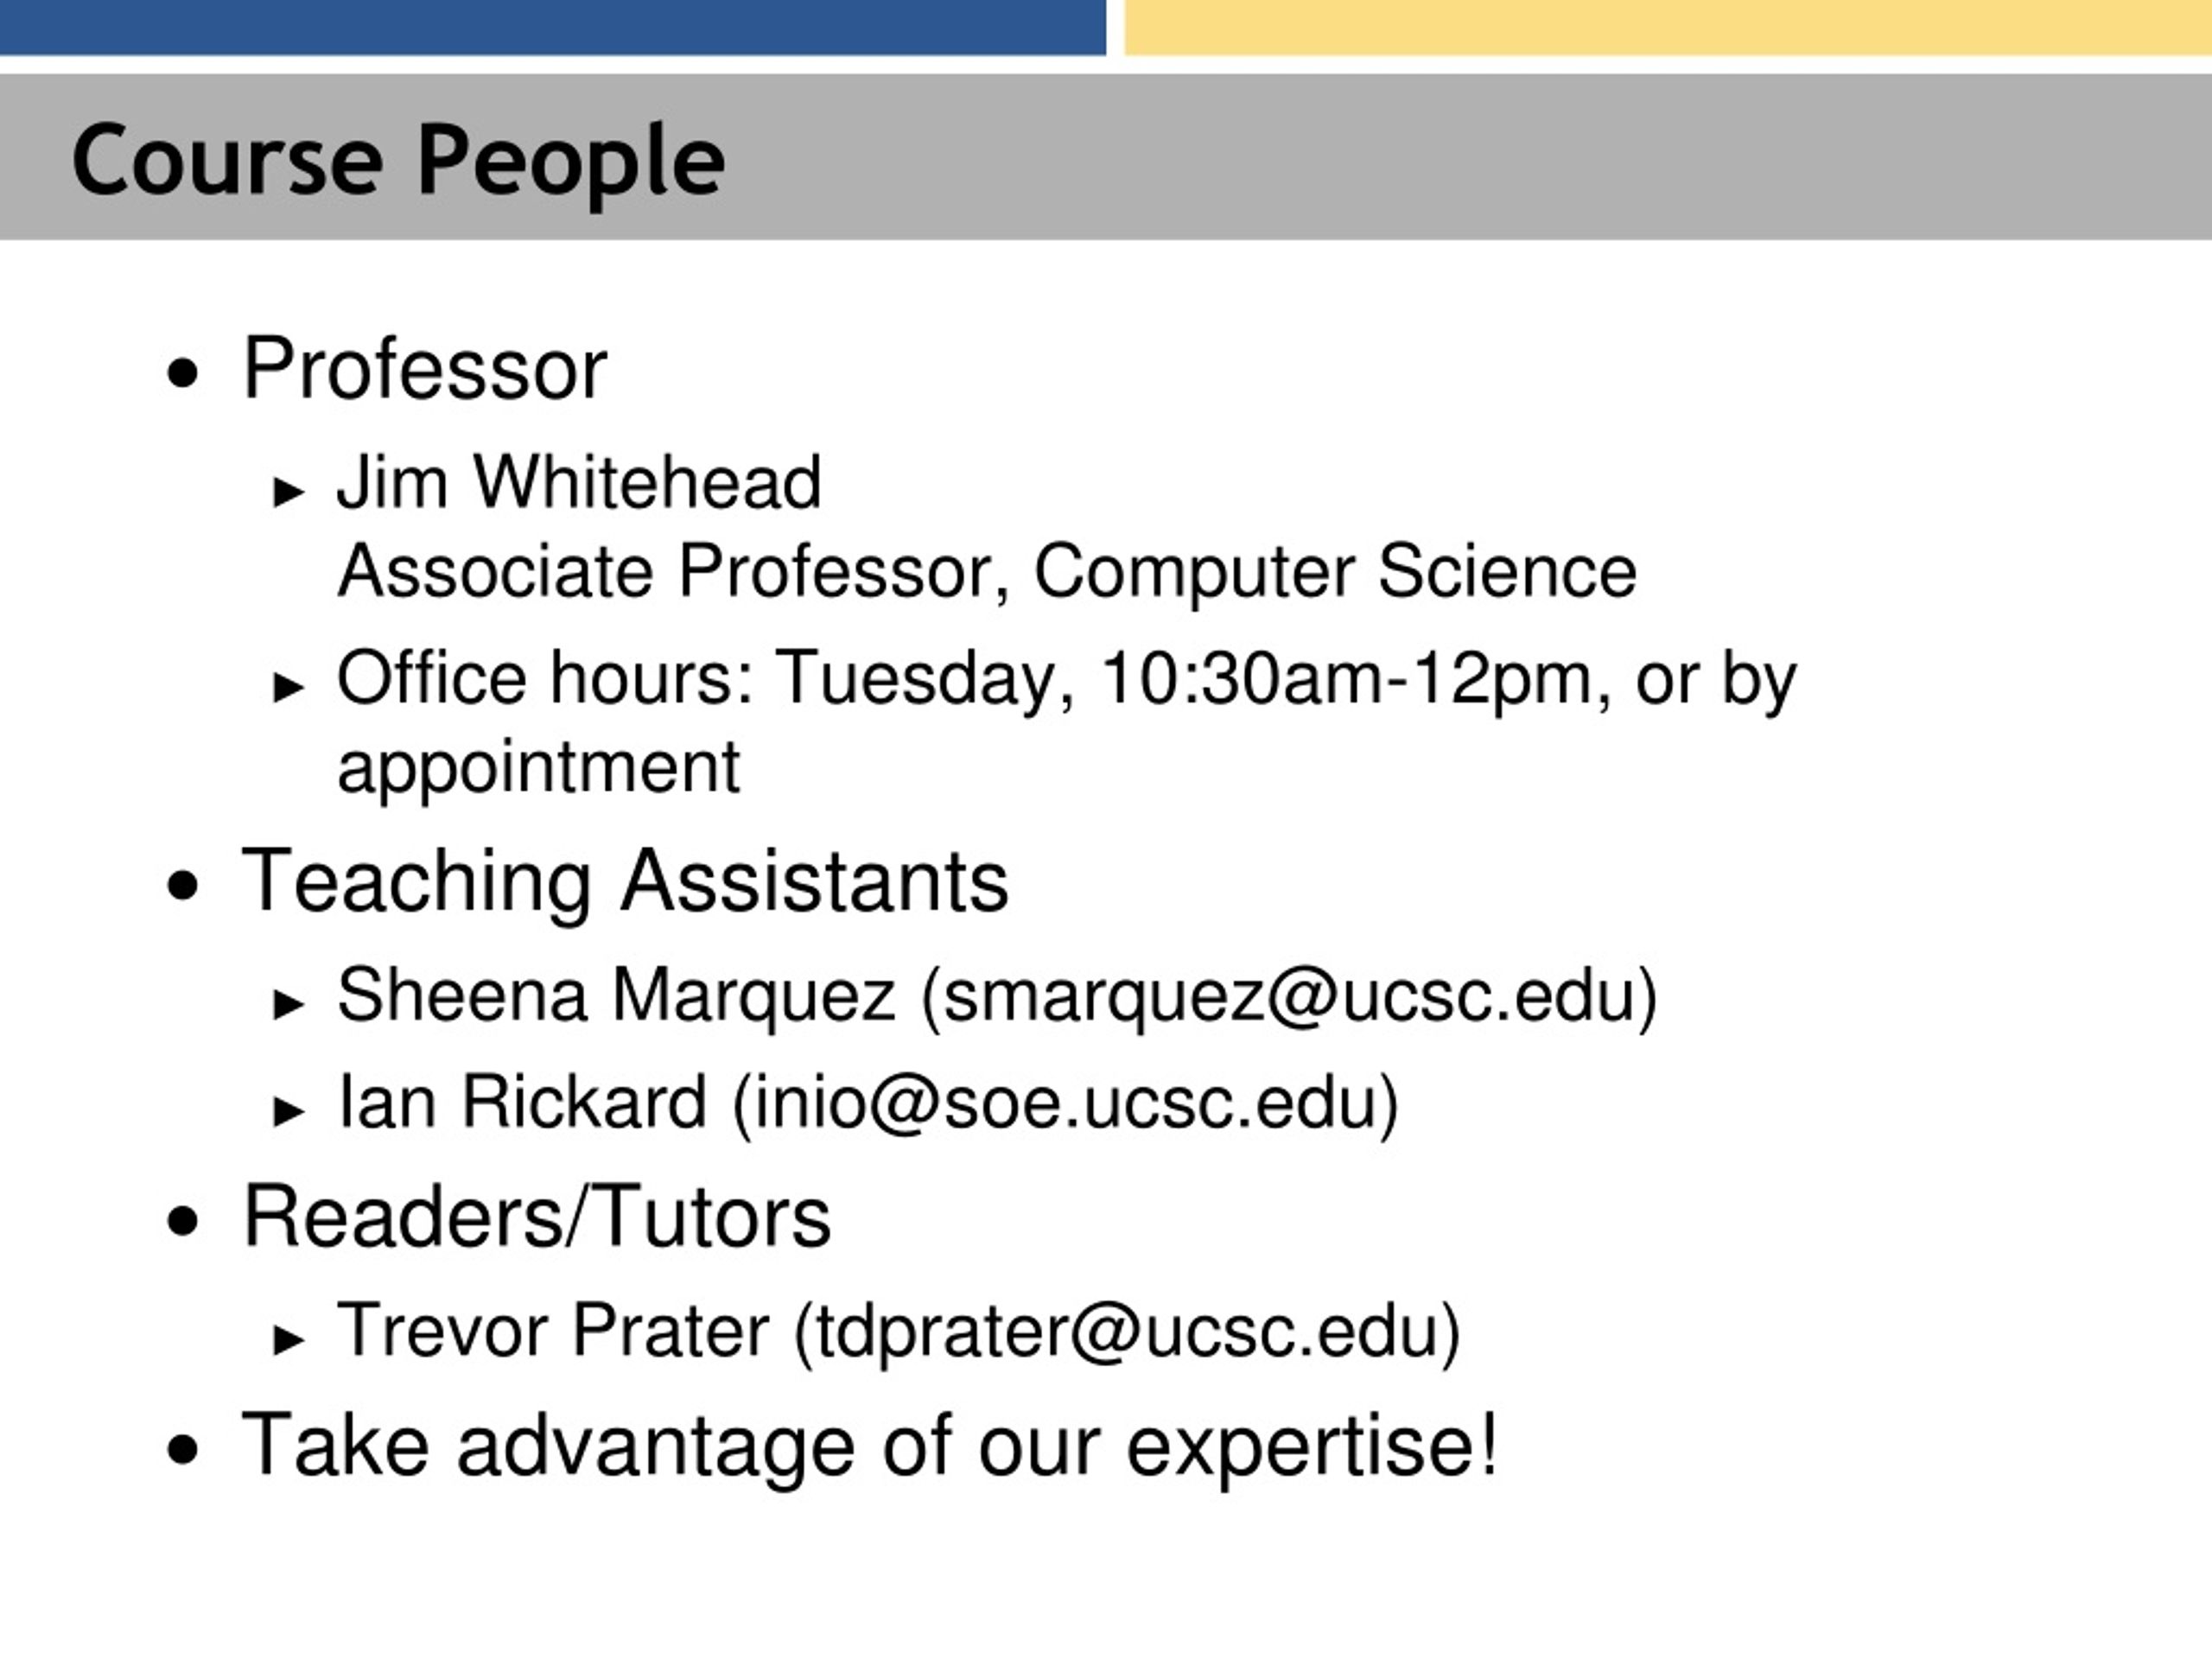This screenshot has width=2212, height=1659.
Task: Click the Jim Whitehead name text
Action: pyautogui.click(x=579, y=482)
